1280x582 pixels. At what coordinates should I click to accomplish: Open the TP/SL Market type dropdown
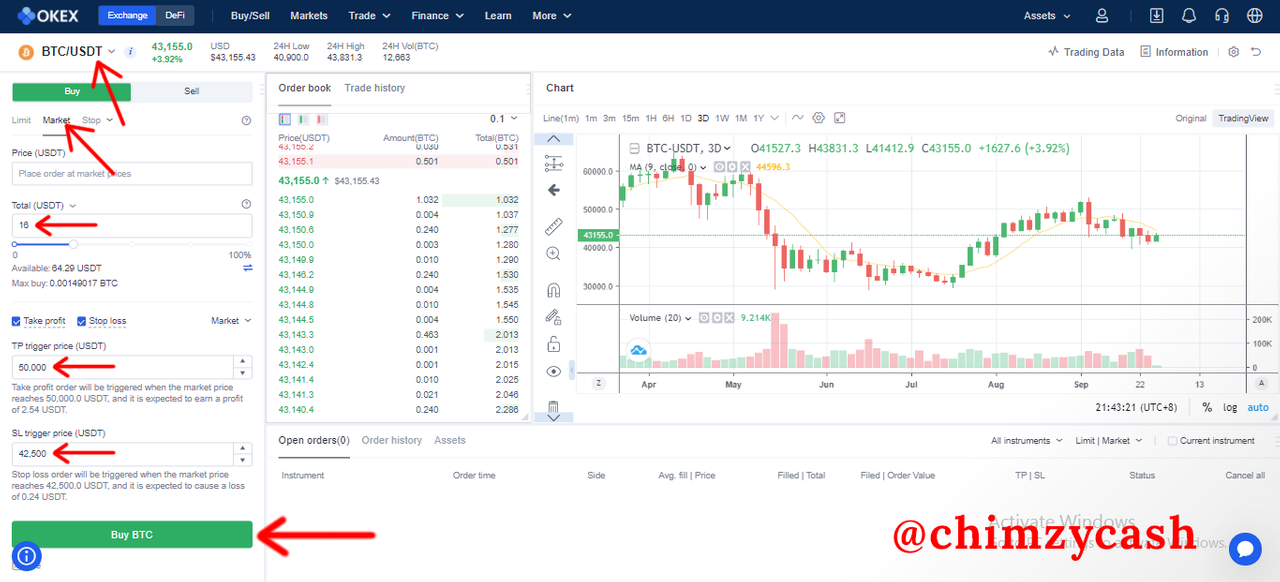[232, 321]
